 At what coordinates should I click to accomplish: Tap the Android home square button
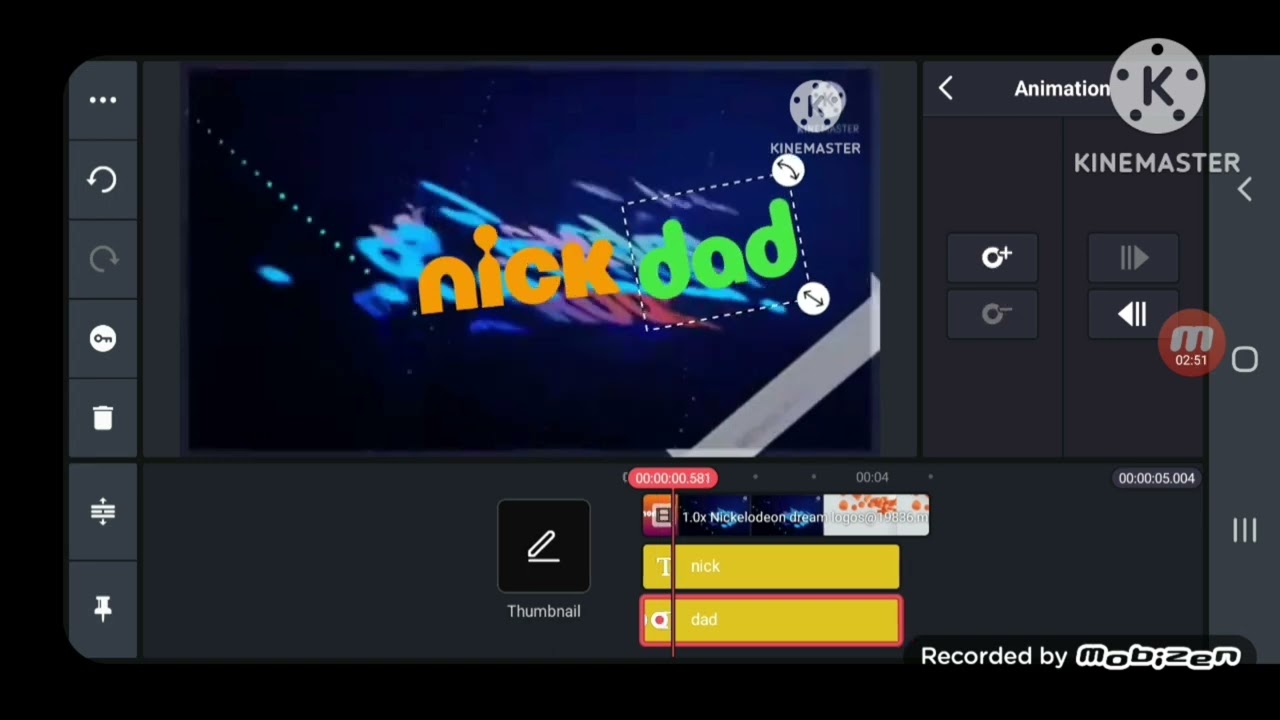tap(1245, 360)
